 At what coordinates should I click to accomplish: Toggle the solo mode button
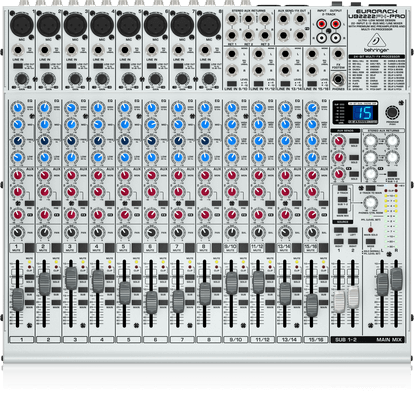(370, 242)
